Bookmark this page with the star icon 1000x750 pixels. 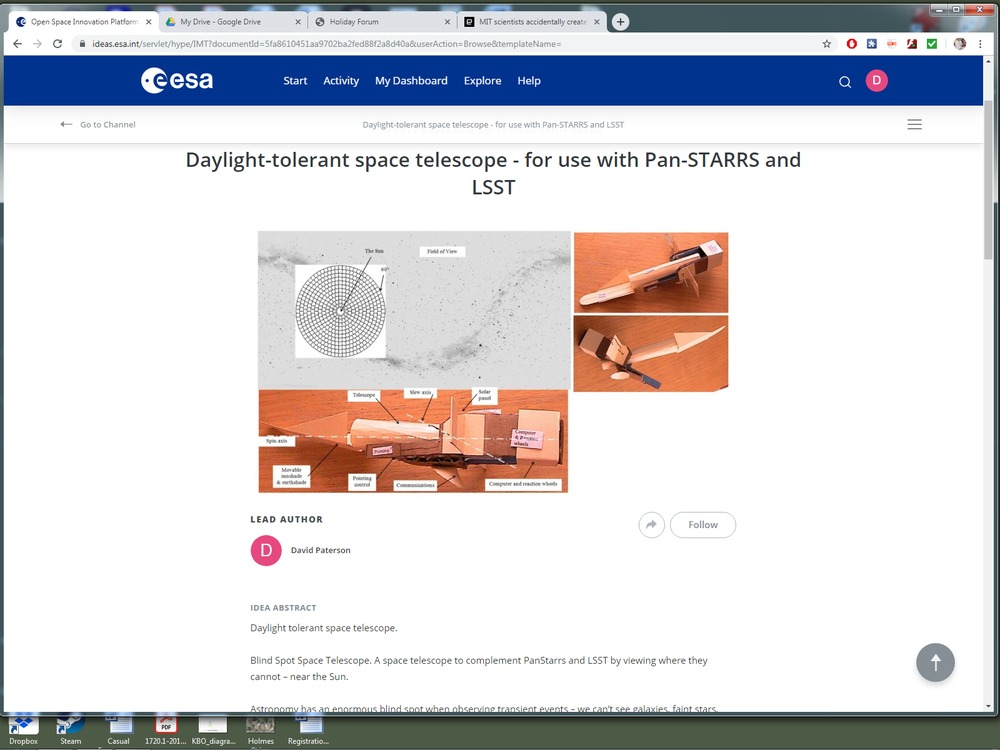pos(827,44)
